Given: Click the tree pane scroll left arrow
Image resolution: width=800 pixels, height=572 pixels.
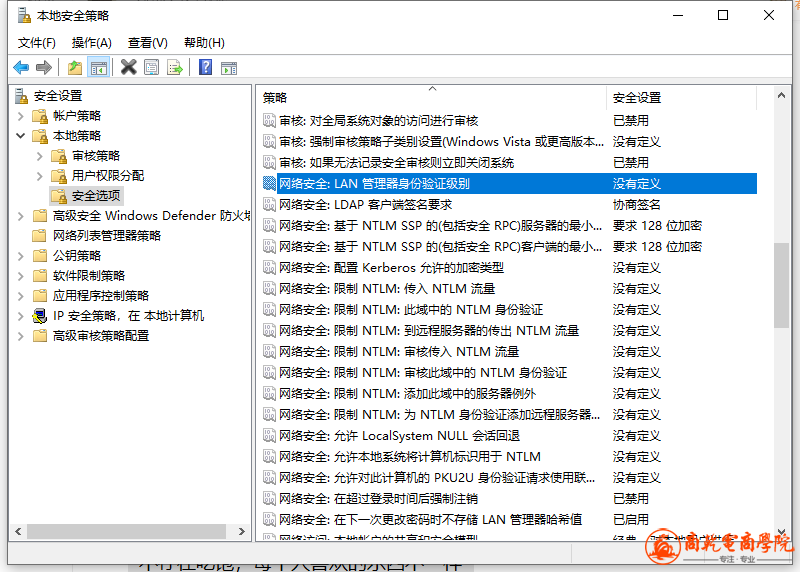Looking at the screenshot, I should click(18, 531).
